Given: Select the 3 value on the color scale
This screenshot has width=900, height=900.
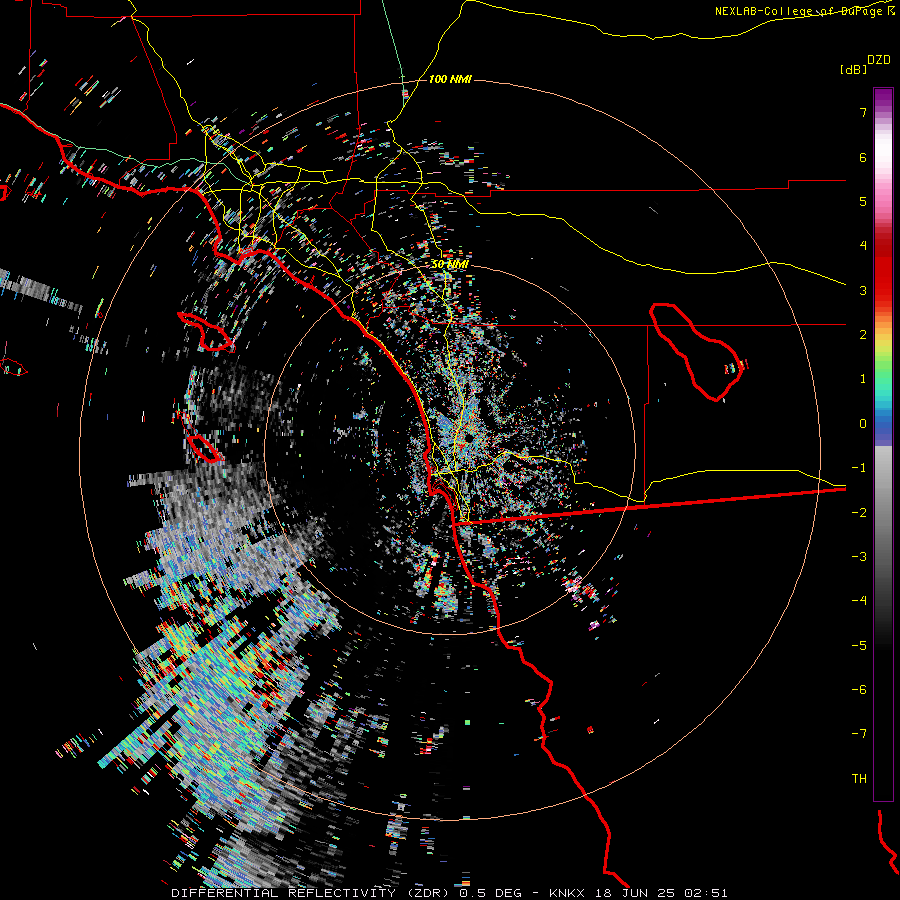Looking at the screenshot, I should click(x=863, y=290).
